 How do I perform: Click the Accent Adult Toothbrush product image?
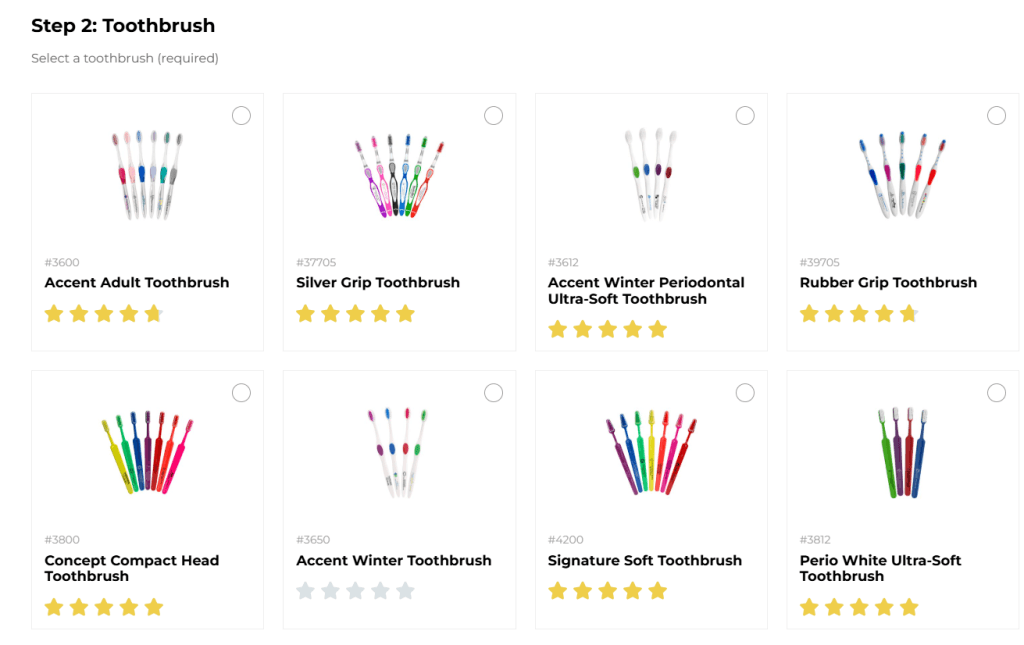[146, 175]
